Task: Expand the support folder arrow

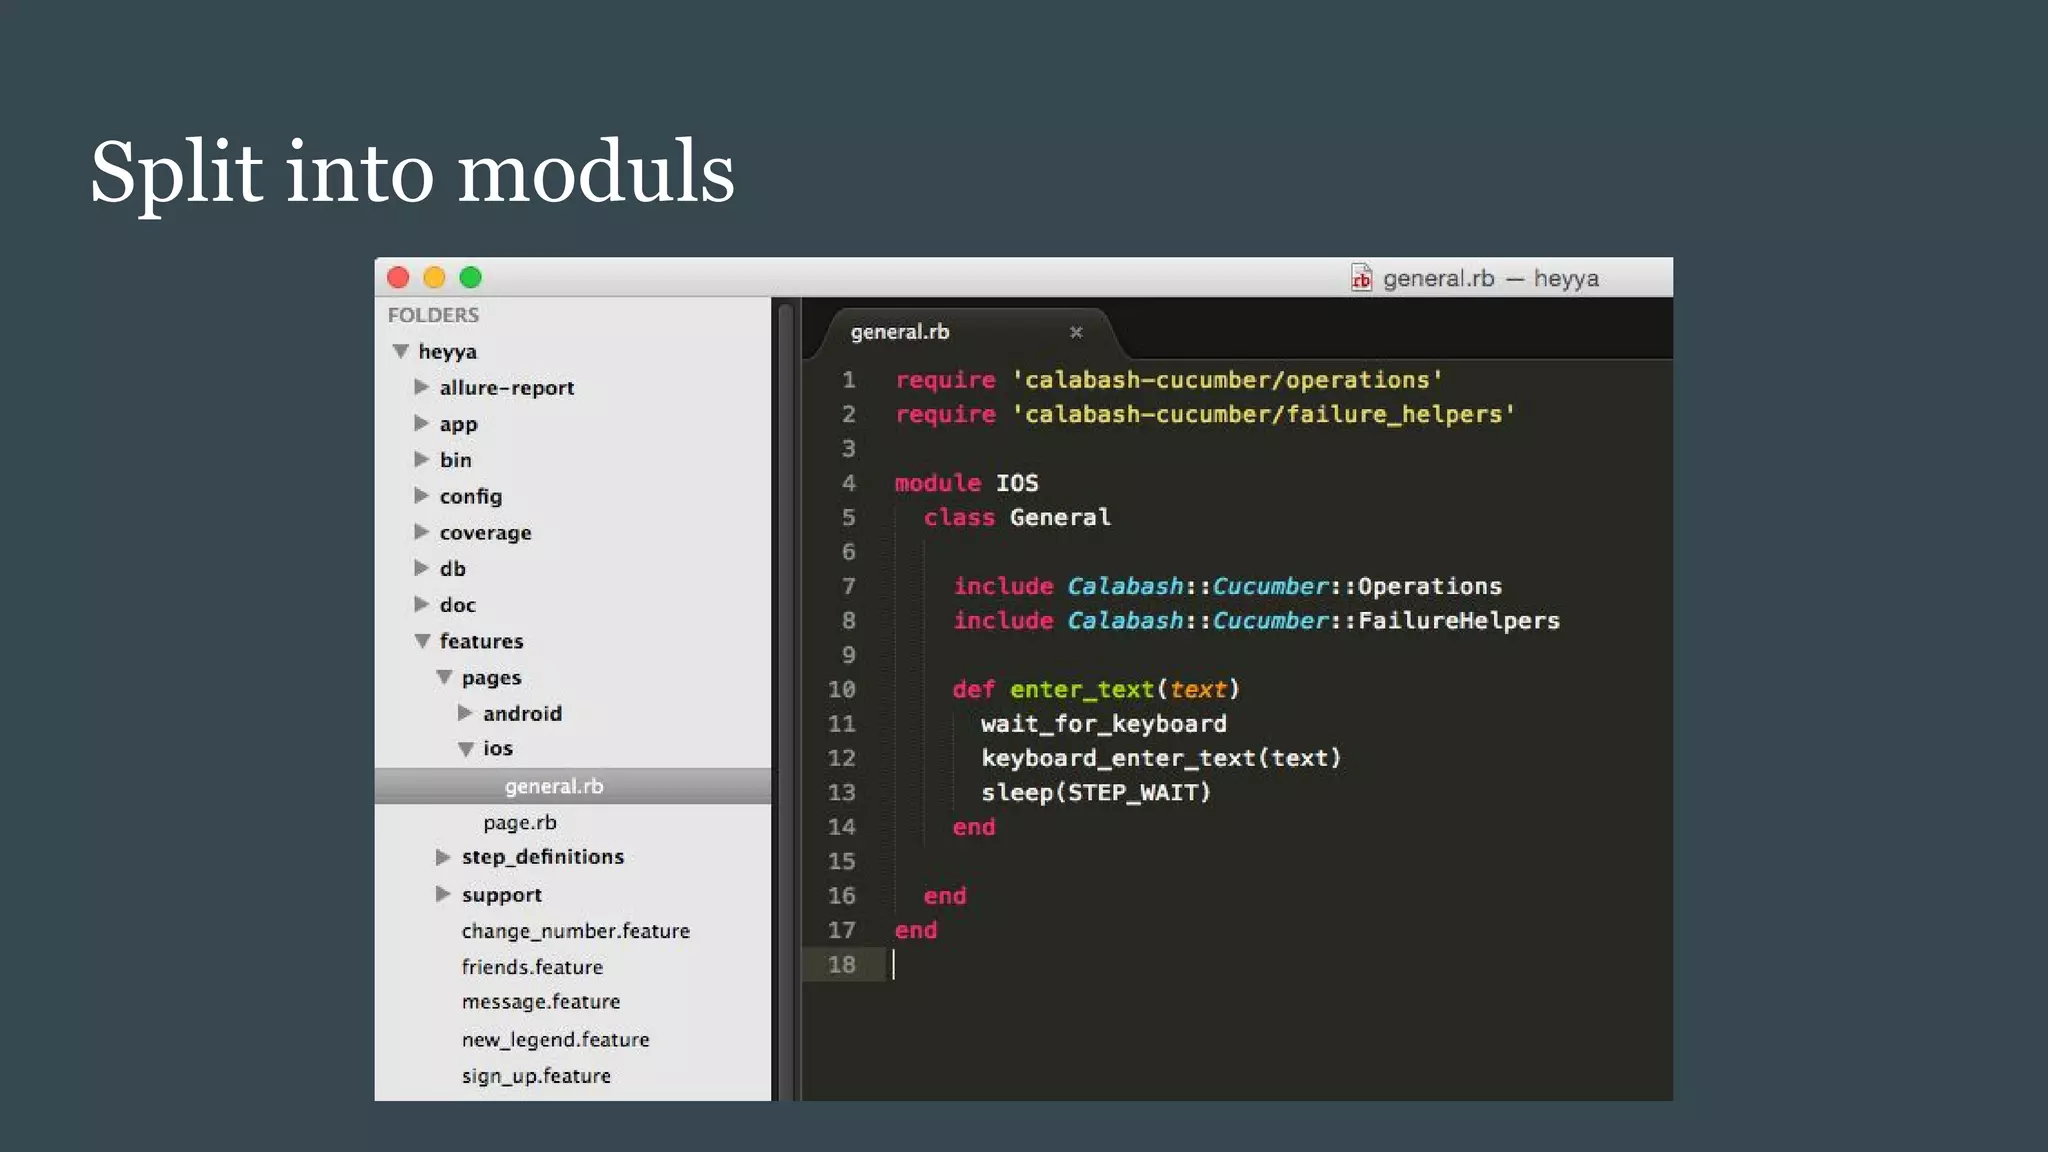Action: click(x=443, y=893)
